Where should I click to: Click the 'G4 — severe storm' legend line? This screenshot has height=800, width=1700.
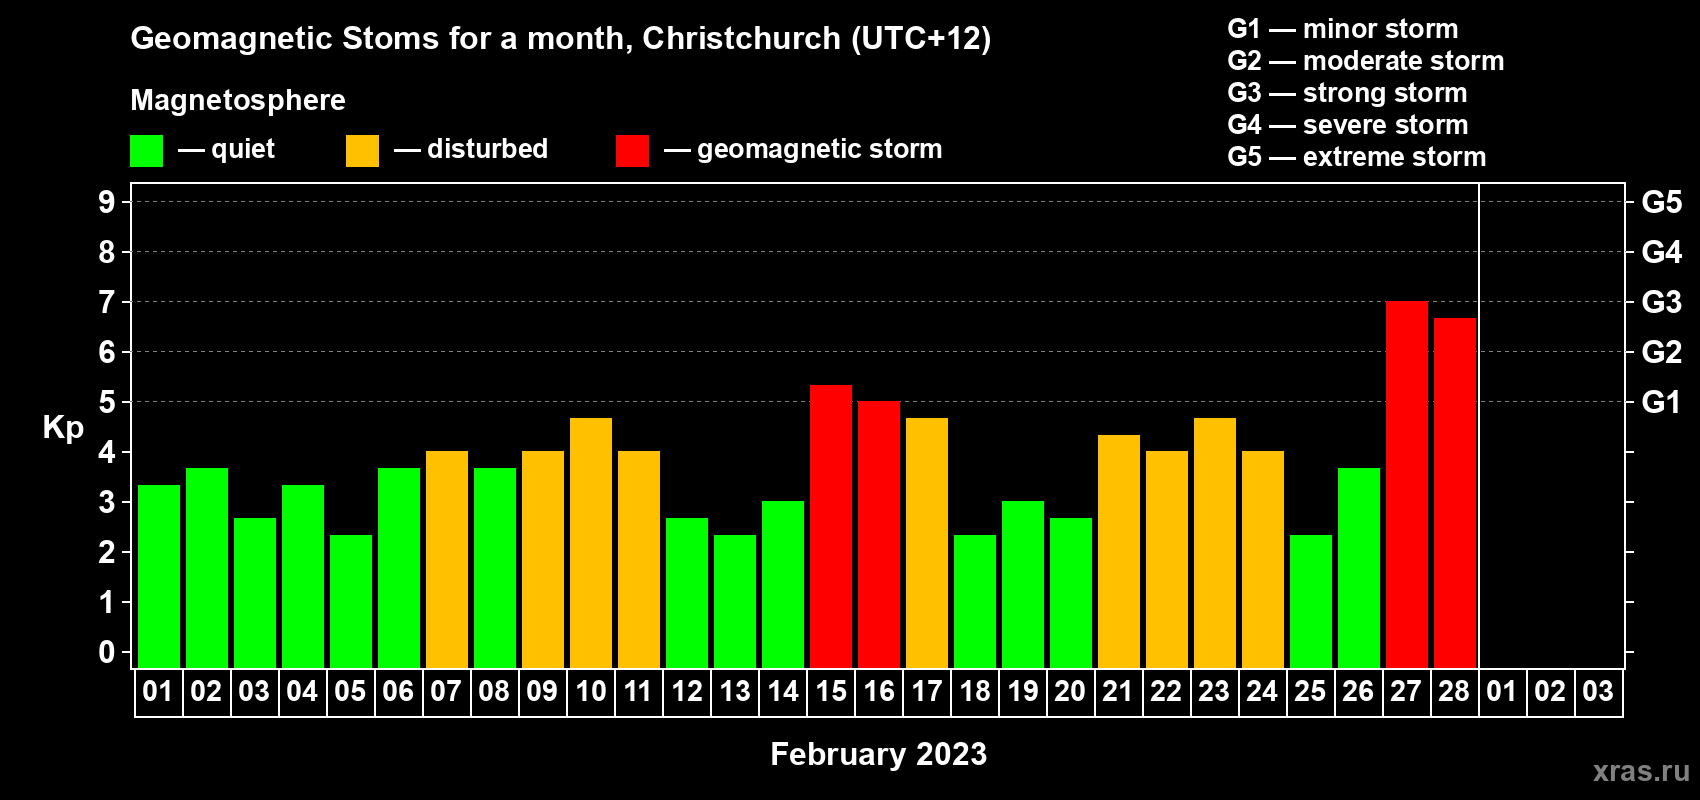1348,125
